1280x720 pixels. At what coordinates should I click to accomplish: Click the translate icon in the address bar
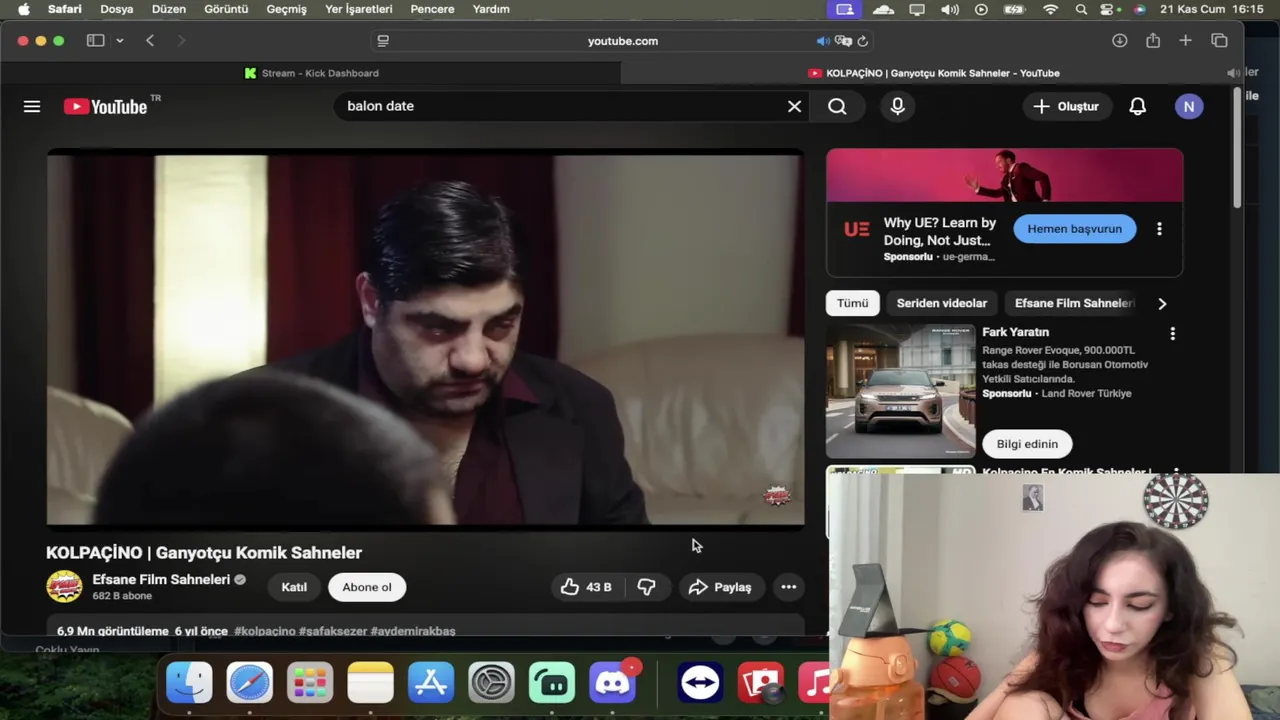point(843,41)
